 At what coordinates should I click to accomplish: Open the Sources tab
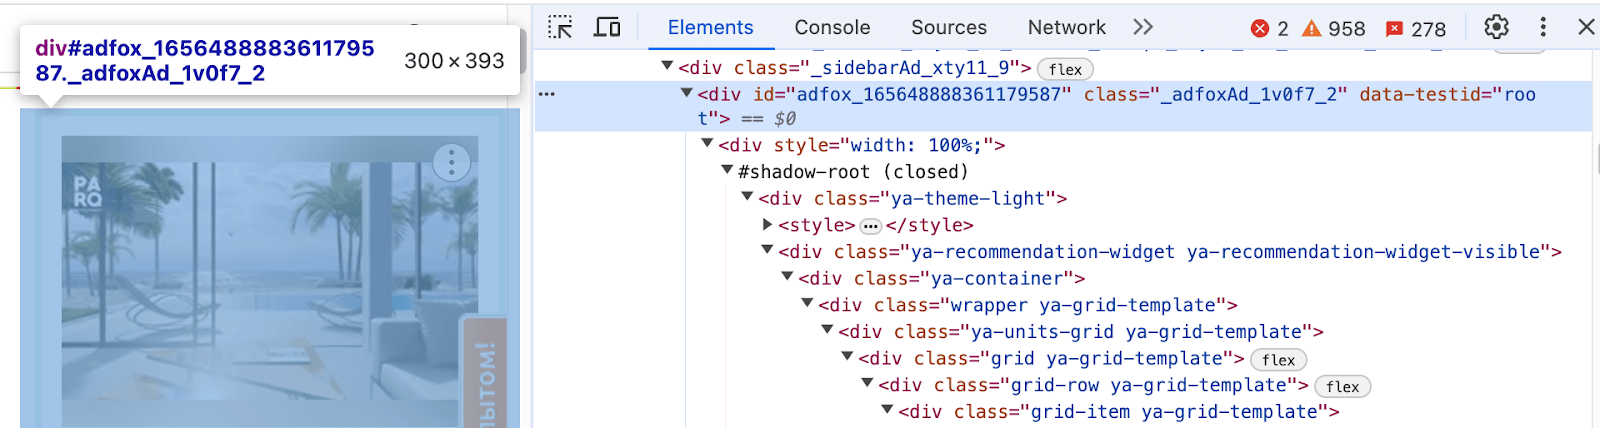(x=948, y=27)
